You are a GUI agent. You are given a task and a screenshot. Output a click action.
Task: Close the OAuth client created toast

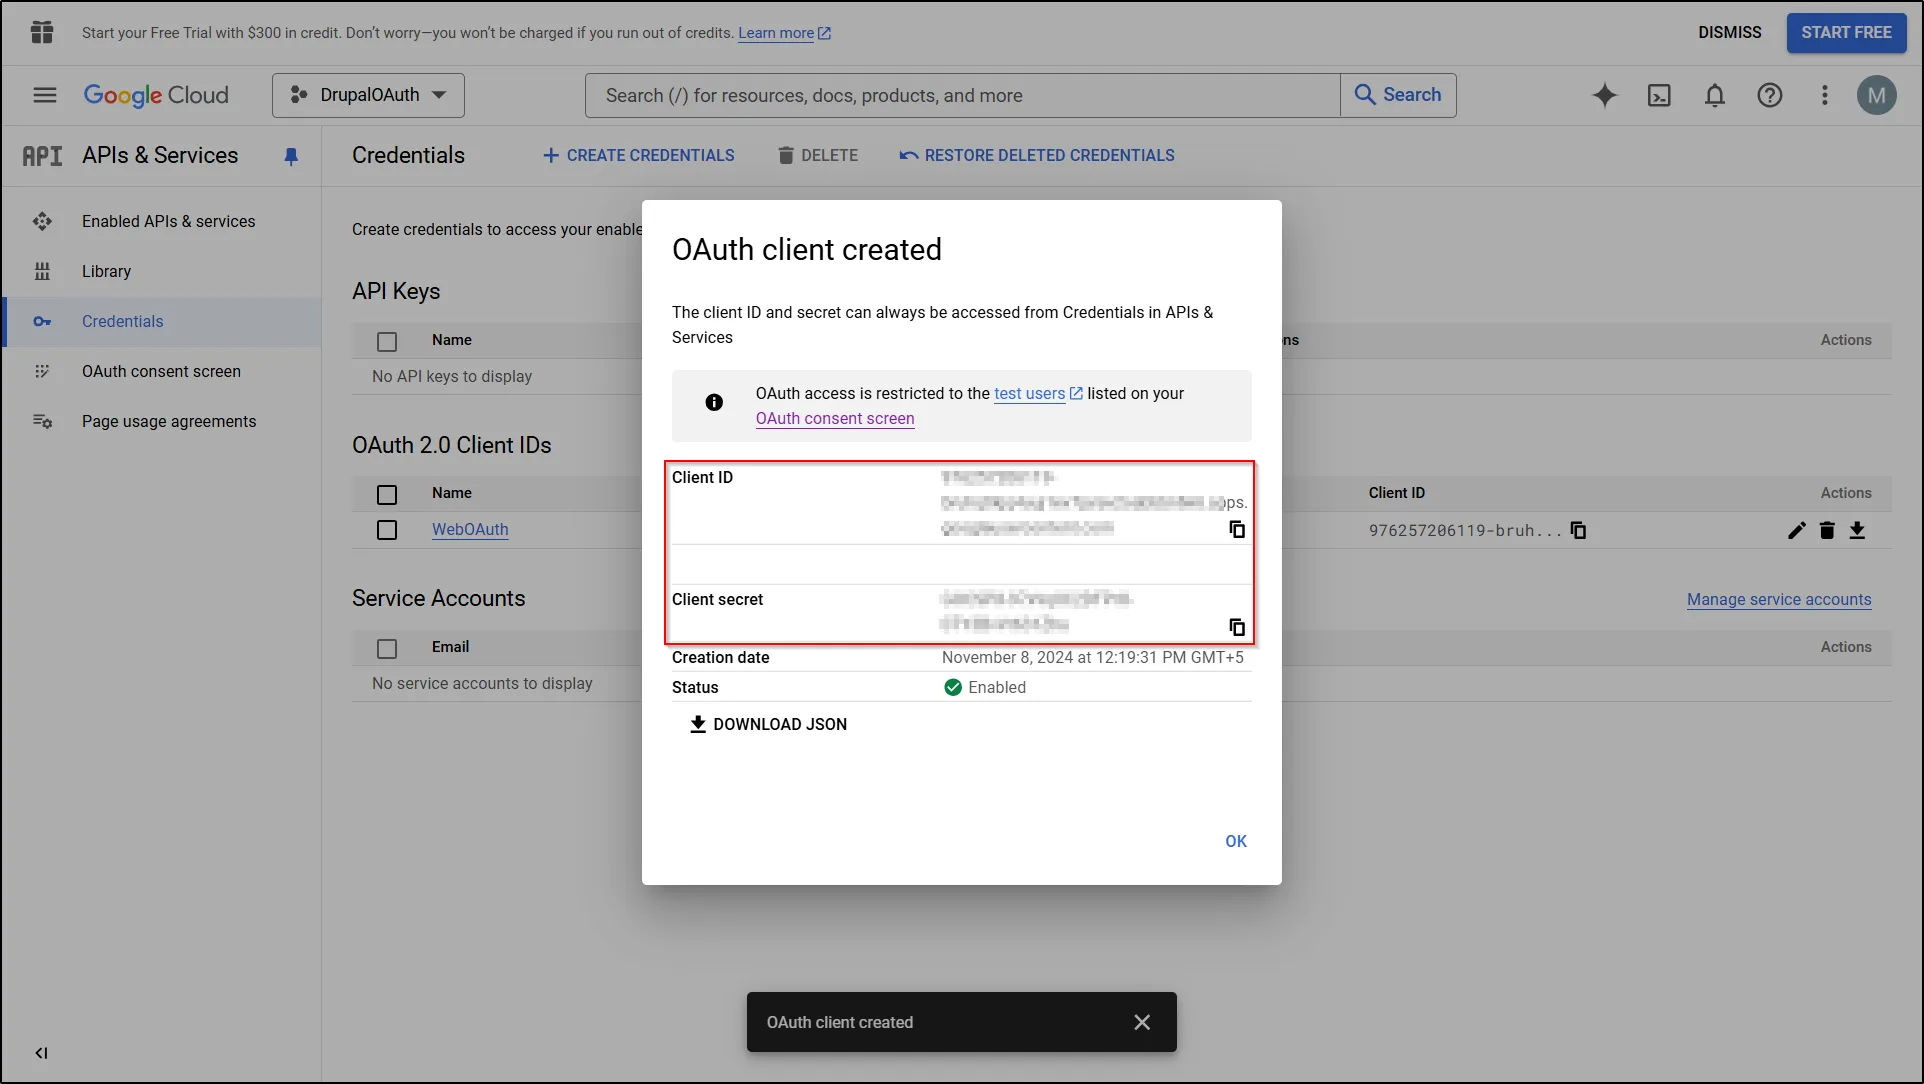[x=1142, y=1022]
